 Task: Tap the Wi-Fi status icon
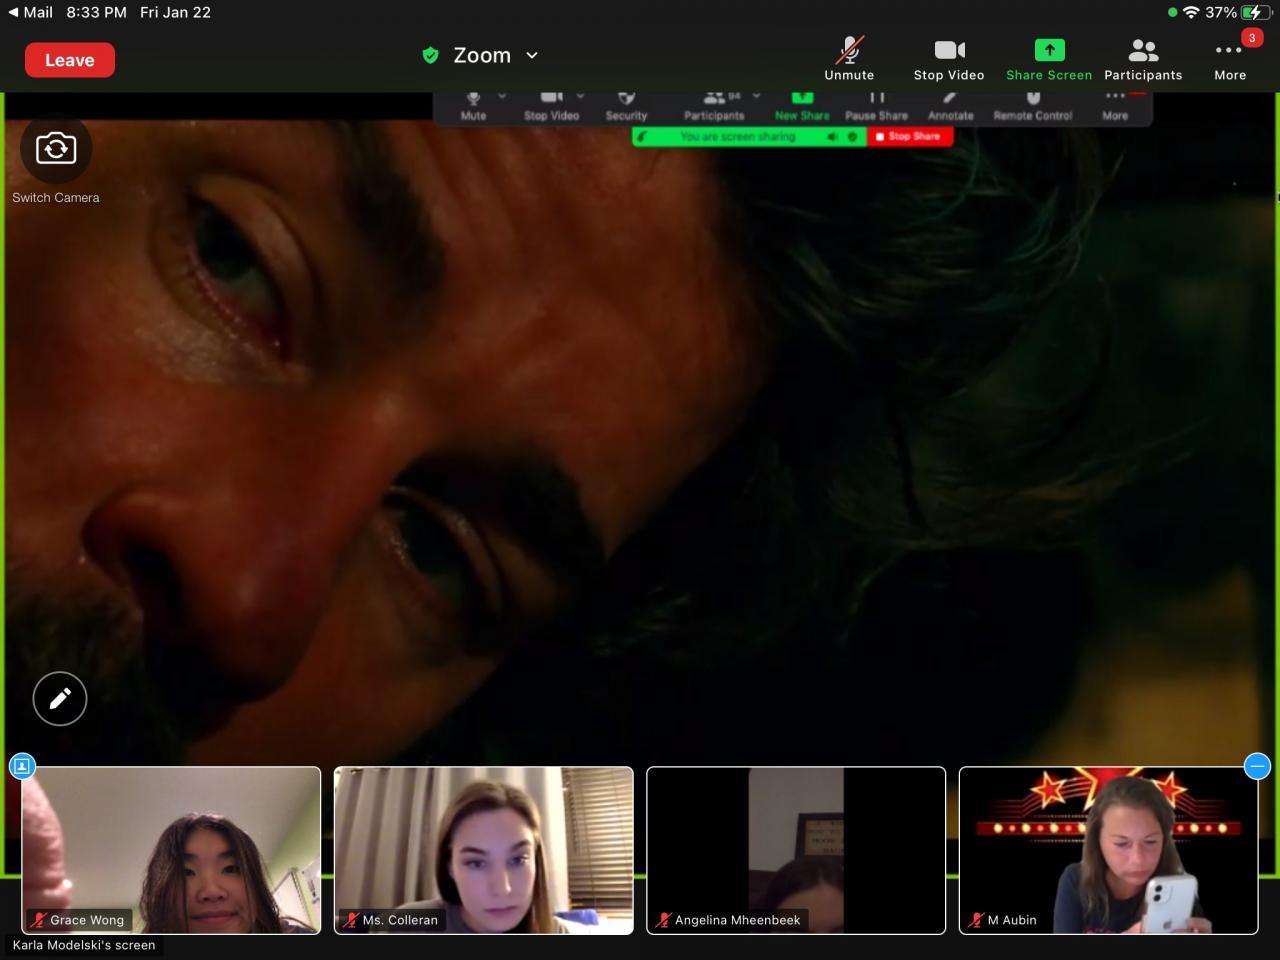tap(1191, 12)
